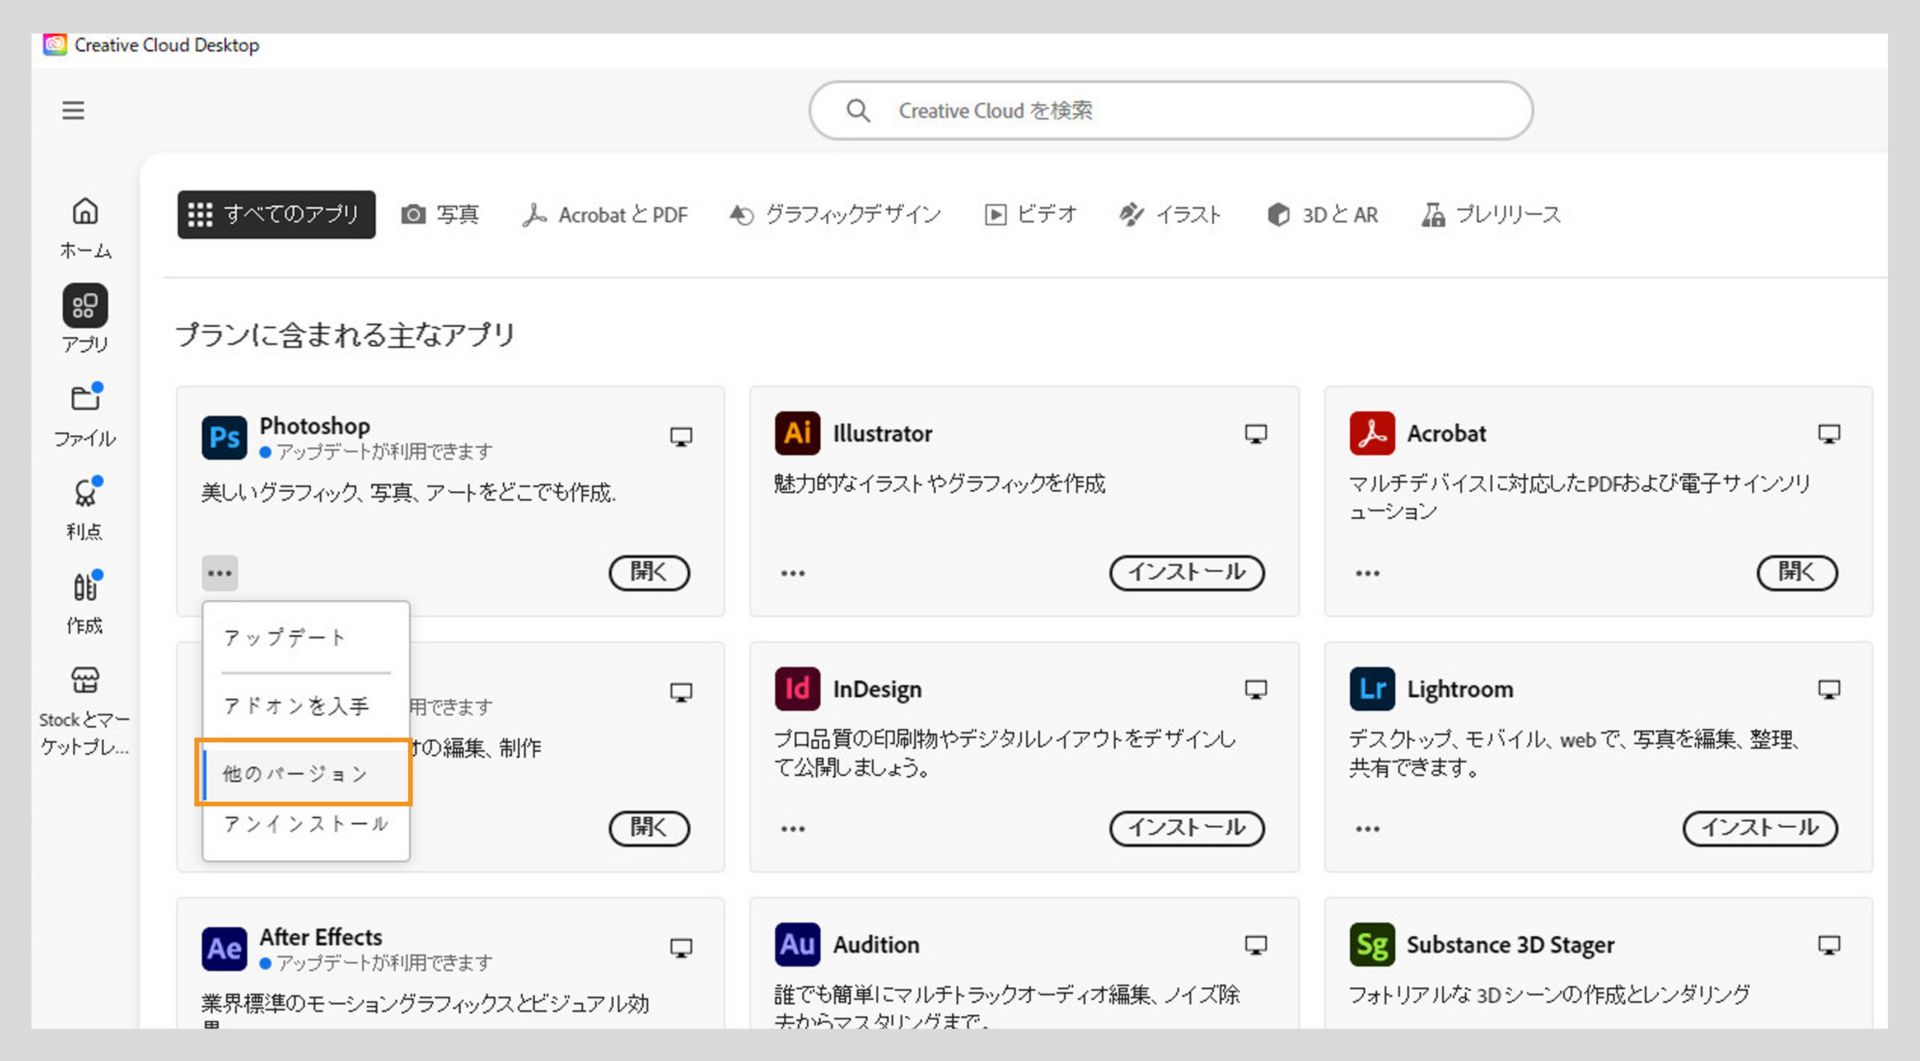Image resolution: width=1920 pixels, height=1061 pixels.
Task: Click the プランに含まれる主なアプリ heading
Action: coord(345,334)
